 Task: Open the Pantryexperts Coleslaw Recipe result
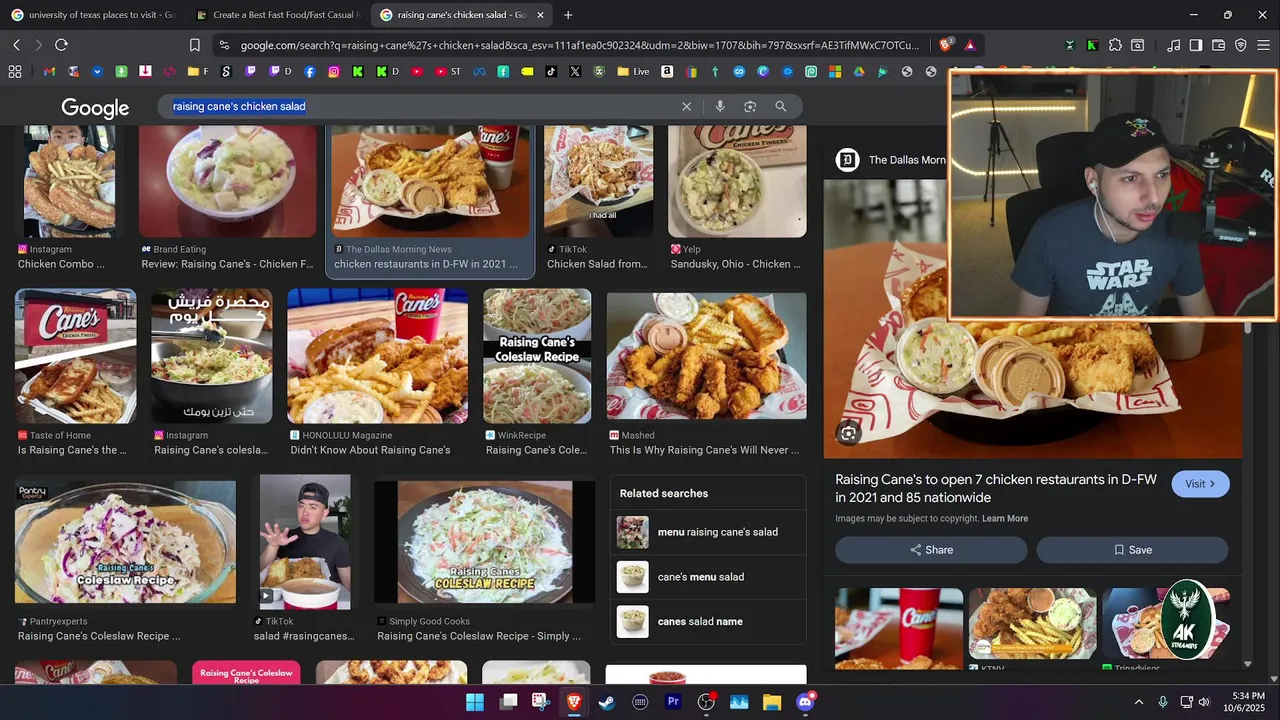tap(125, 561)
